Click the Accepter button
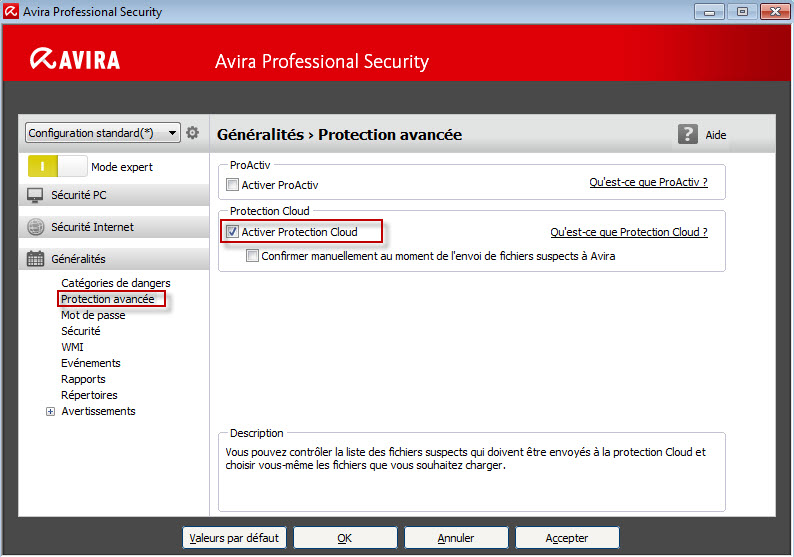 [567, 538]
